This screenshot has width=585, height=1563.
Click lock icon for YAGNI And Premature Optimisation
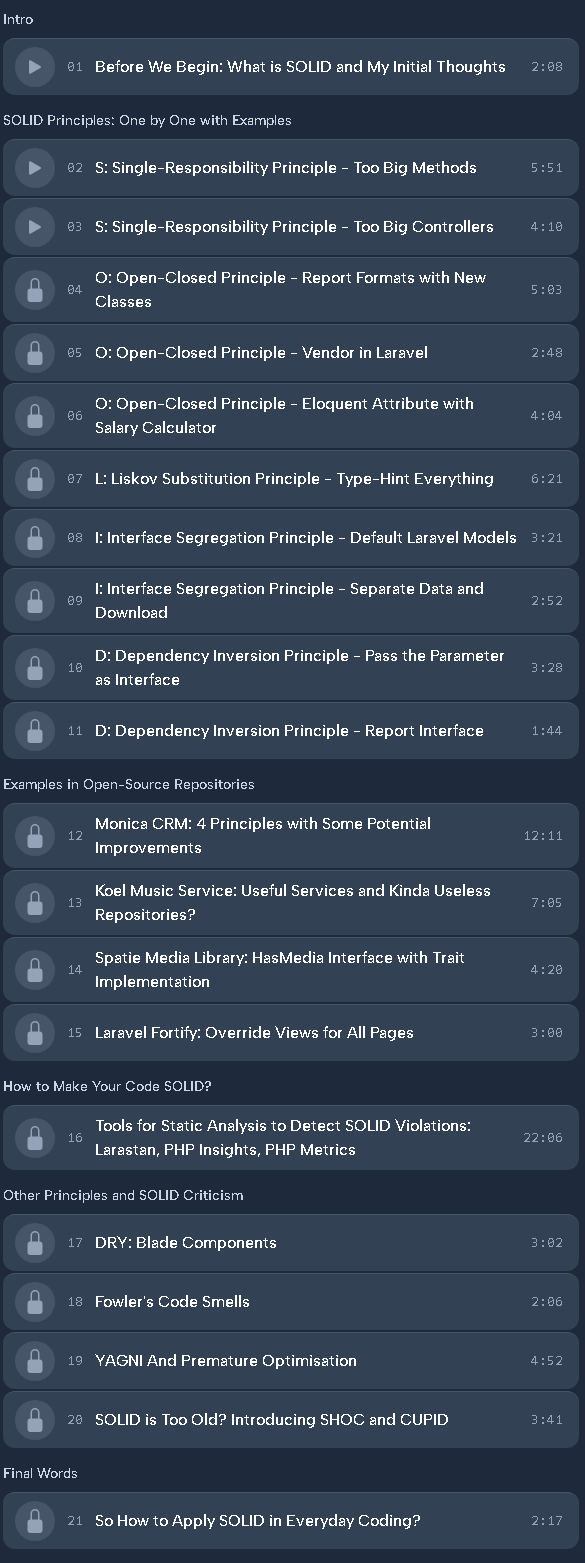point(34,1361)
